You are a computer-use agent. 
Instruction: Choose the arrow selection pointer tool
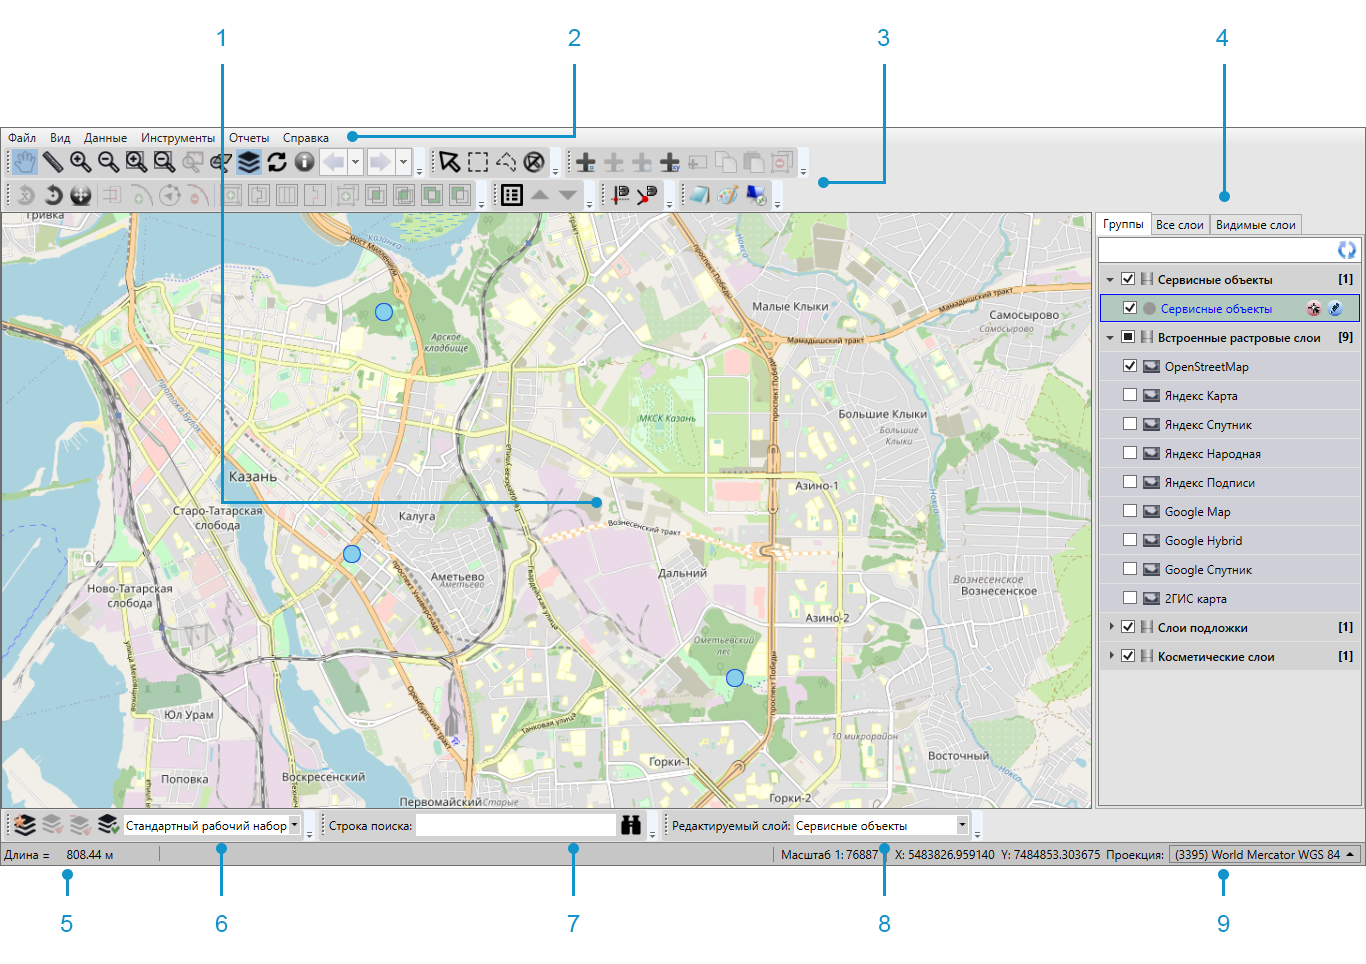pos(449,162)
